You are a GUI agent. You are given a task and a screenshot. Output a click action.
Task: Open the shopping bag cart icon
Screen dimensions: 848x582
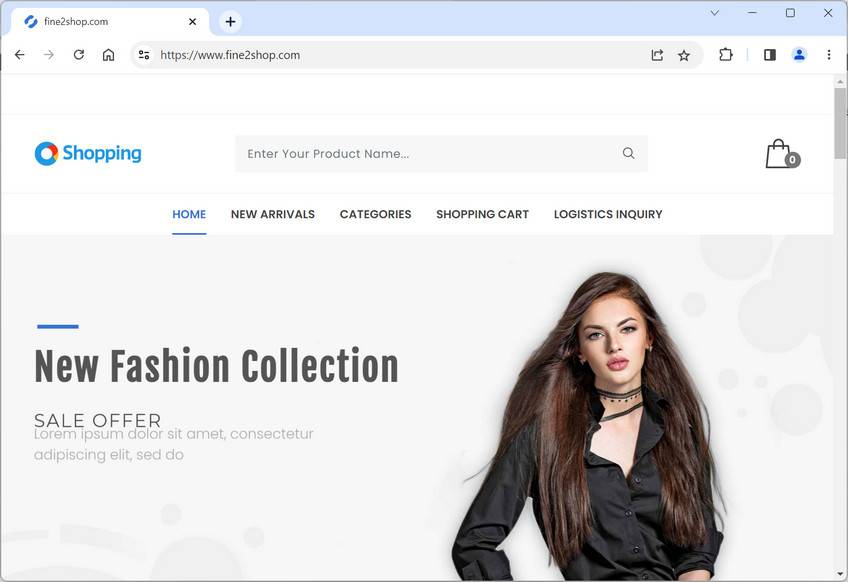point(783,154)
